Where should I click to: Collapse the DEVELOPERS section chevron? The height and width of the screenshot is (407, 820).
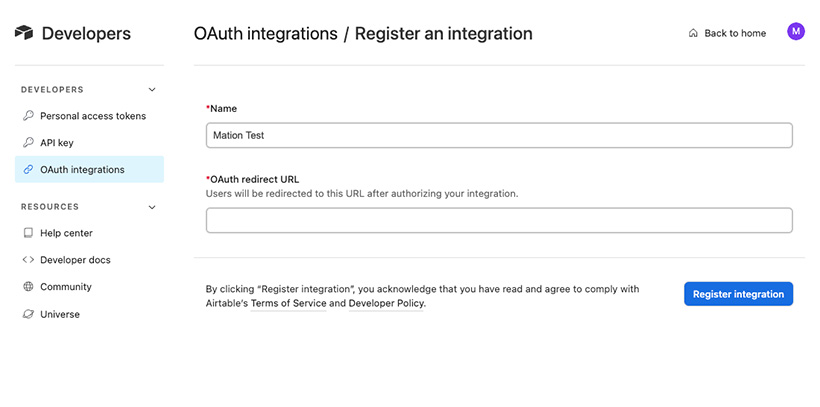tap(152, 89)
